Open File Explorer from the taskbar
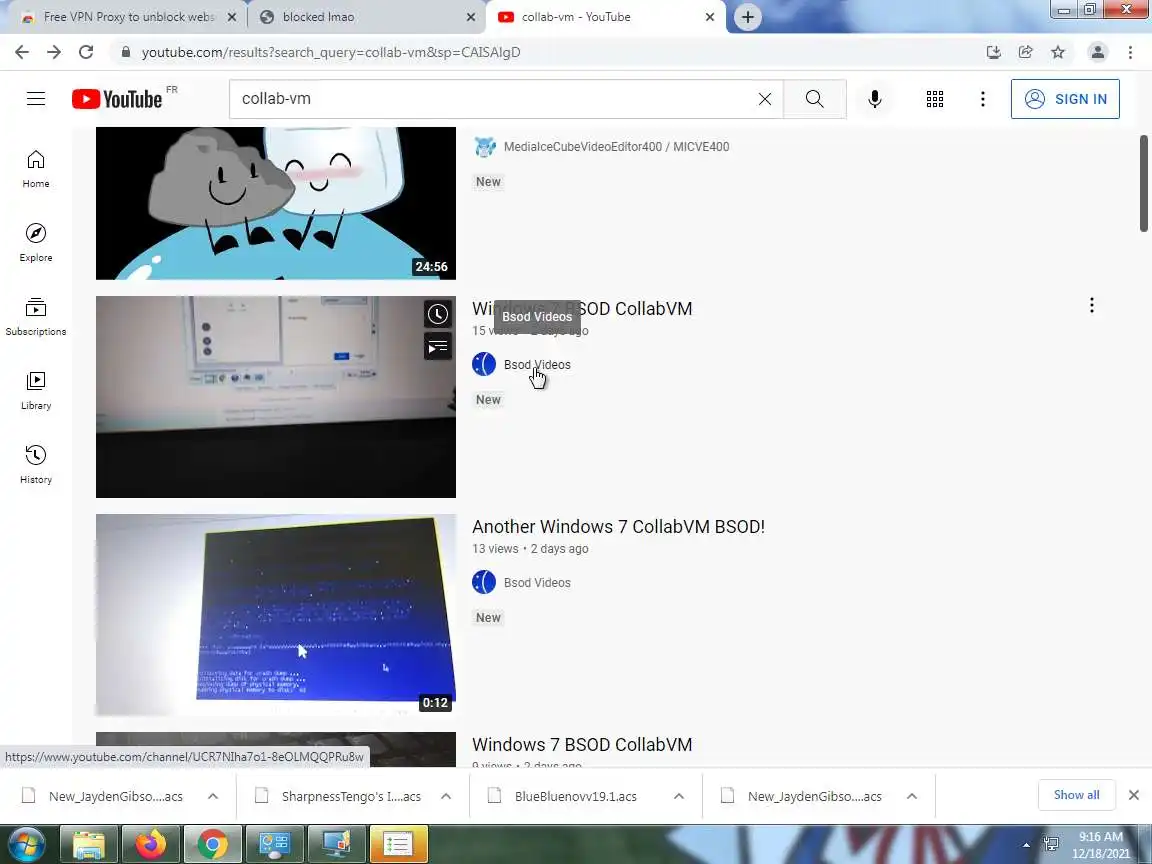The image size is (1152, 864). point(88,845)
